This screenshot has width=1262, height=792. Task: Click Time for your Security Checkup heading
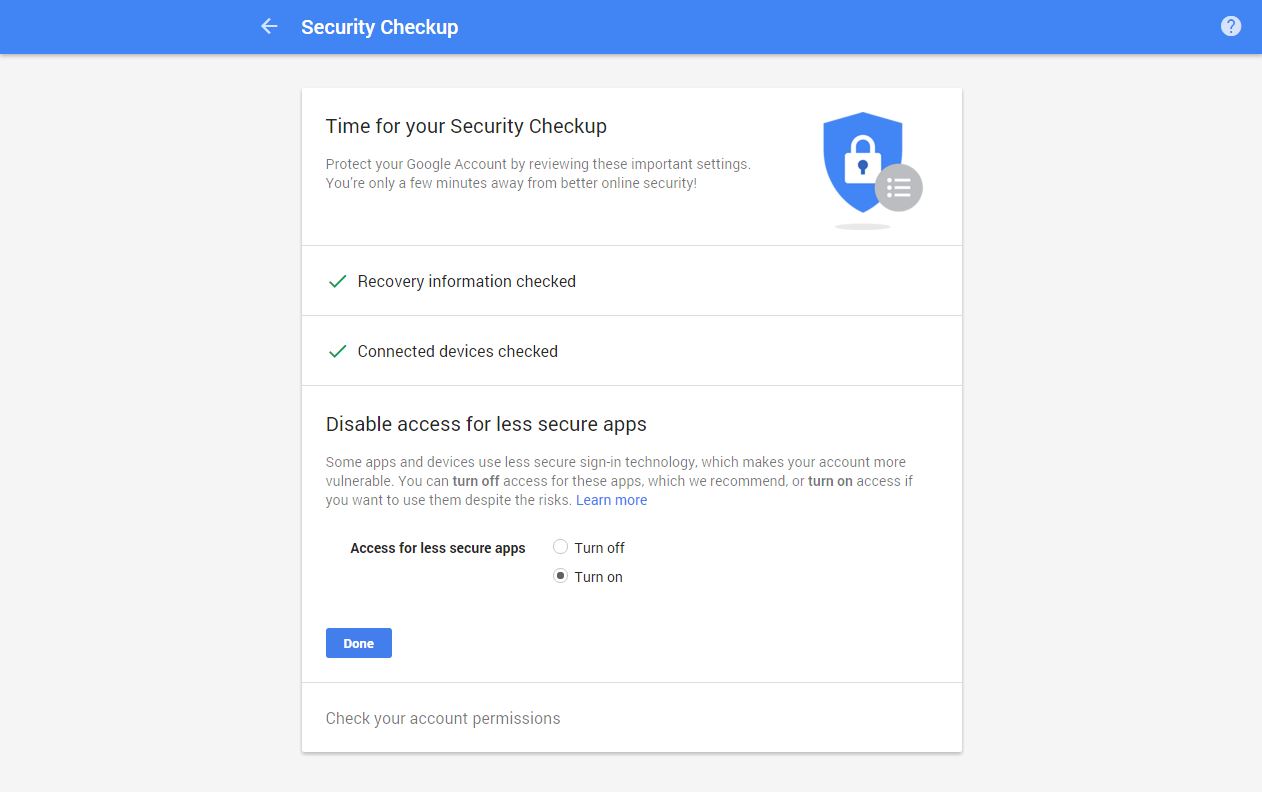click(466, 126)
